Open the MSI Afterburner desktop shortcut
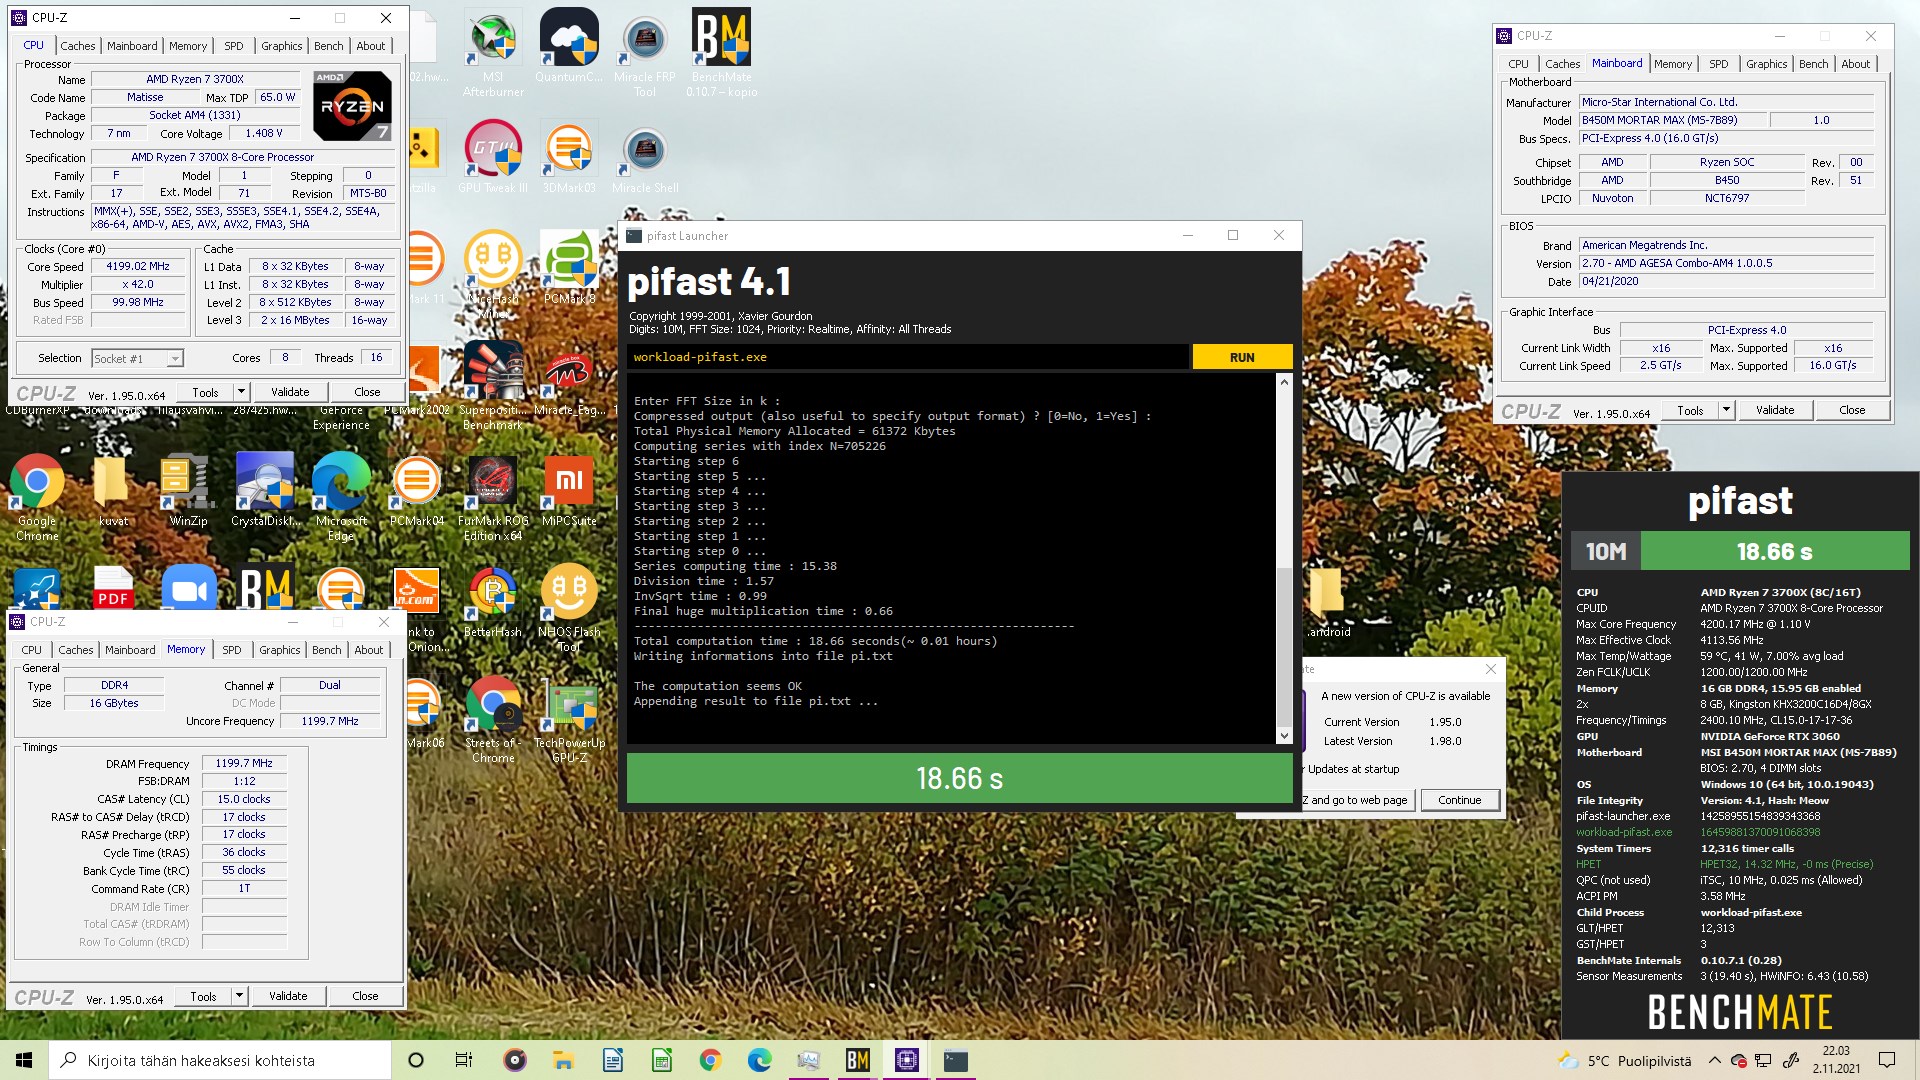 coord(493,53)
